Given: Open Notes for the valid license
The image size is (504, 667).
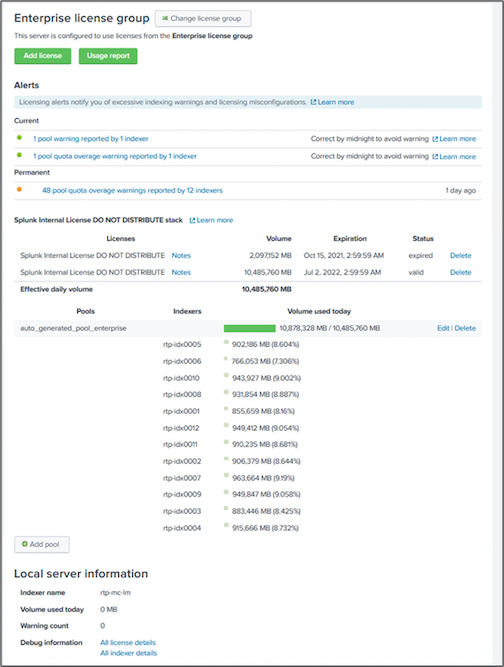Looking at the screenshot, I should click(x=181, y=272).
